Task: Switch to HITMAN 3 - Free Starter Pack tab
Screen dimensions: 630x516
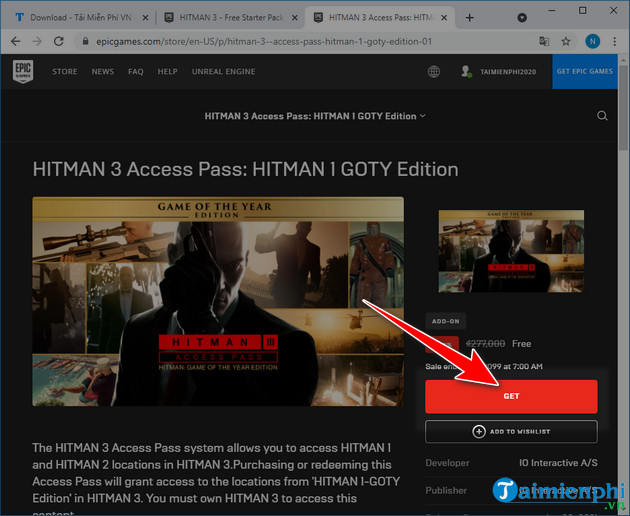Action: point(231,18)
